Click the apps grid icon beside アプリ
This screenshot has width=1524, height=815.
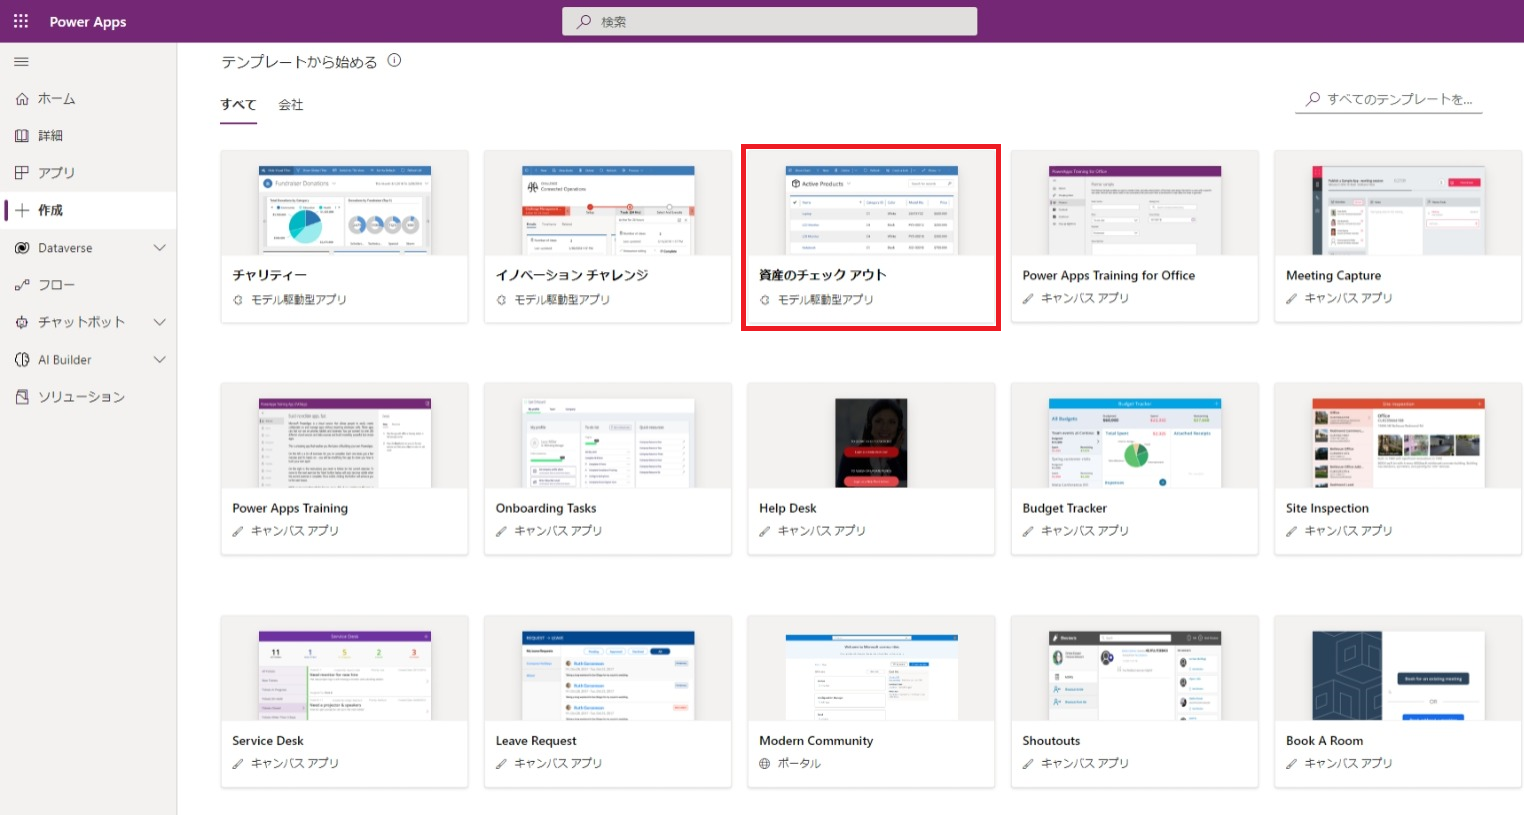(x=22, y=173)
